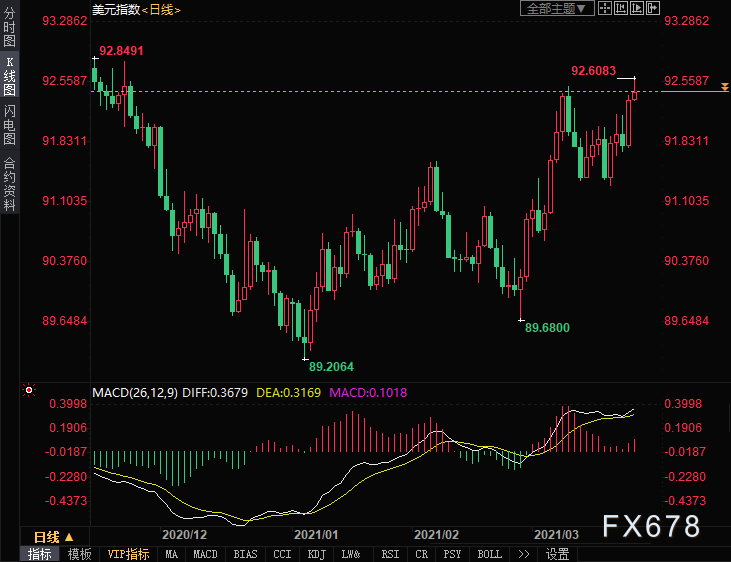Image resolution: width=731 pixels, height=562 pixels.
Task: Choose the BIAS indicator
Action: [x=245, y=554]
